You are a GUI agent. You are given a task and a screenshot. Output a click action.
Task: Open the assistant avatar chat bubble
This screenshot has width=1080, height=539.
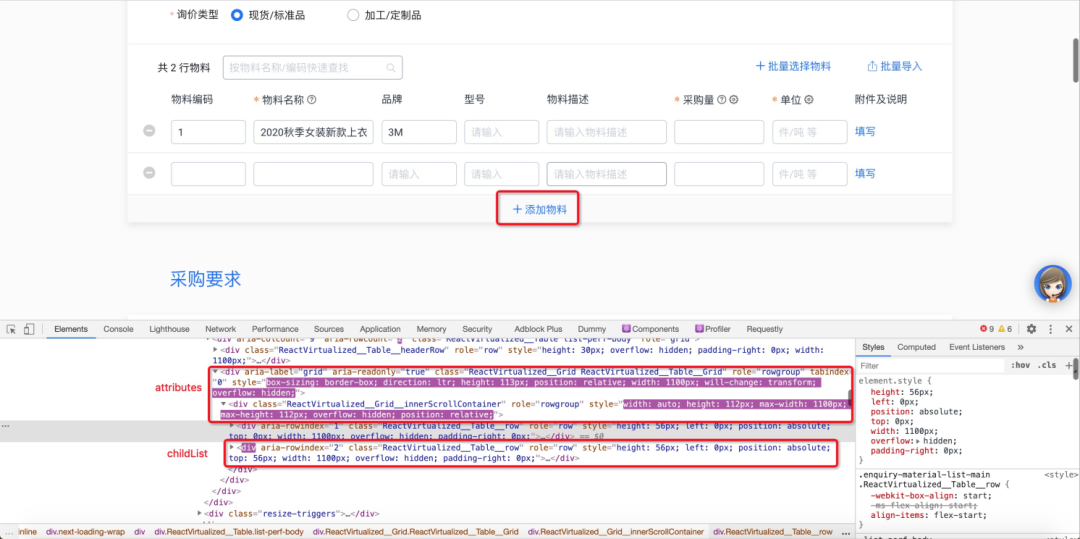(x=1052, y=284)
